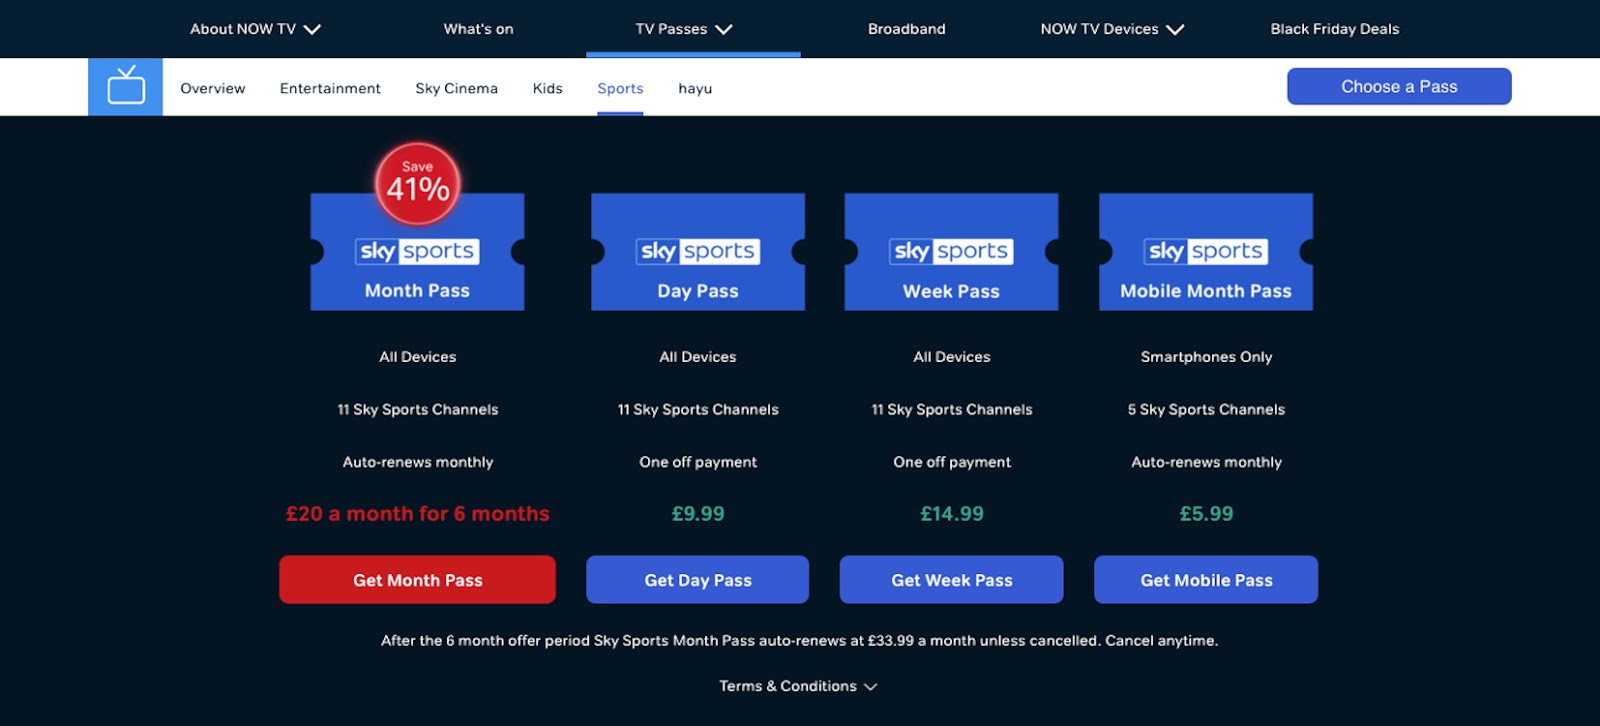Click the Save 41% red badge
This screenshot has height=726, width=1600.
pos(418,184)
